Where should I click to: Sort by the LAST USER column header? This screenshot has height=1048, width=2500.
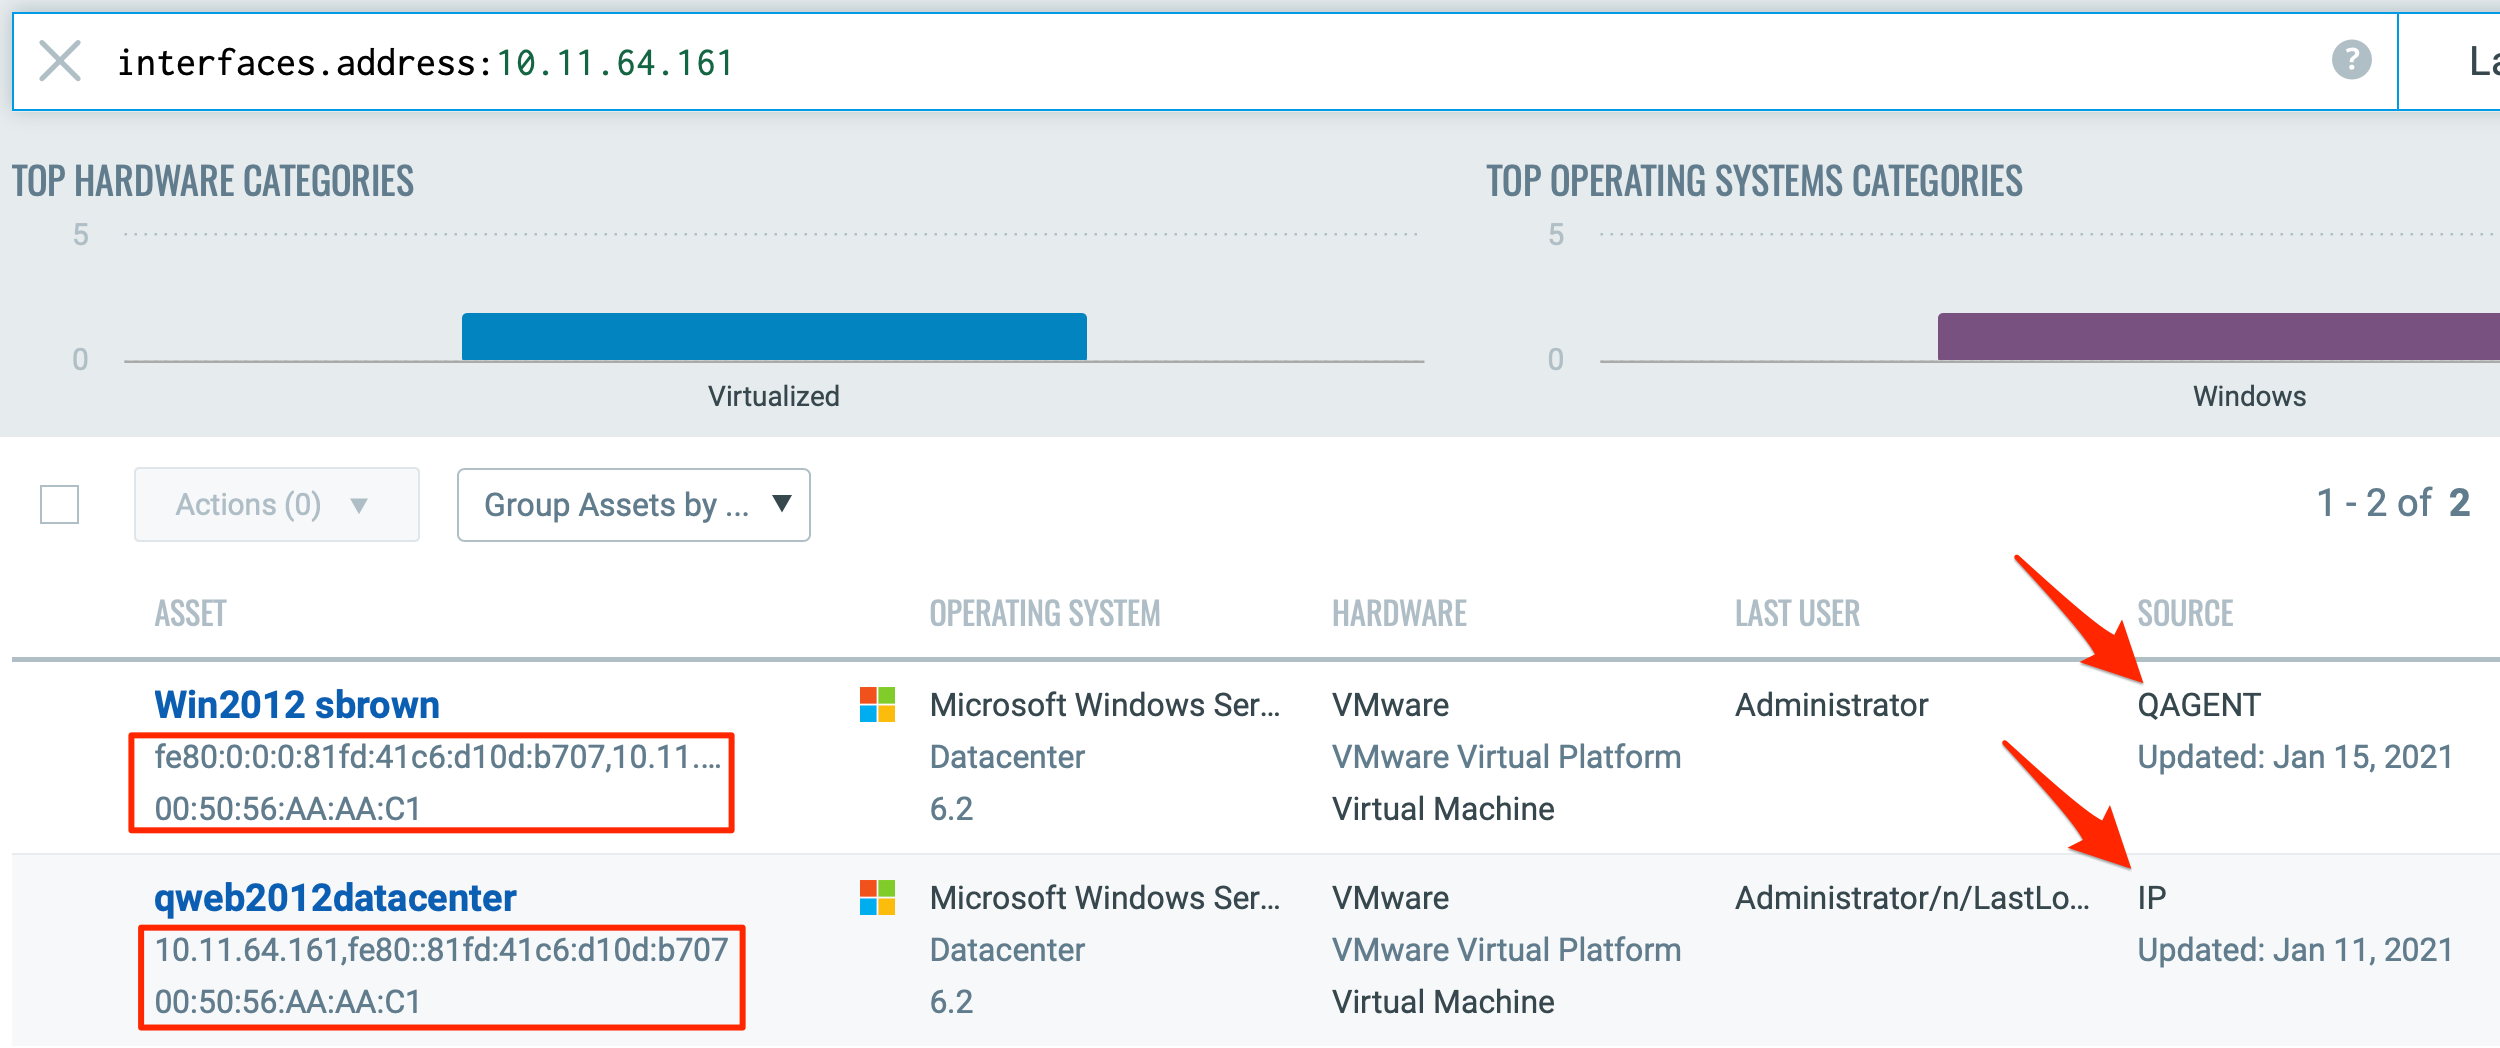point(1797,613)
